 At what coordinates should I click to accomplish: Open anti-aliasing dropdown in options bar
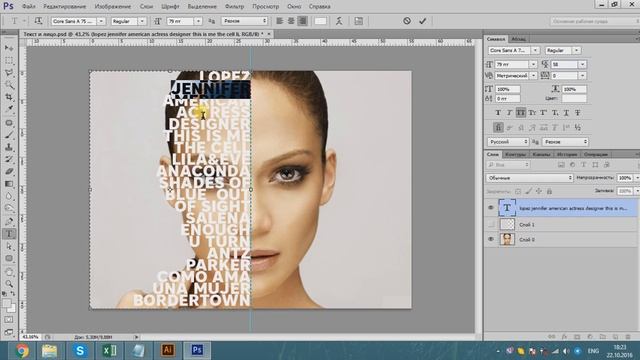point(244,21)
